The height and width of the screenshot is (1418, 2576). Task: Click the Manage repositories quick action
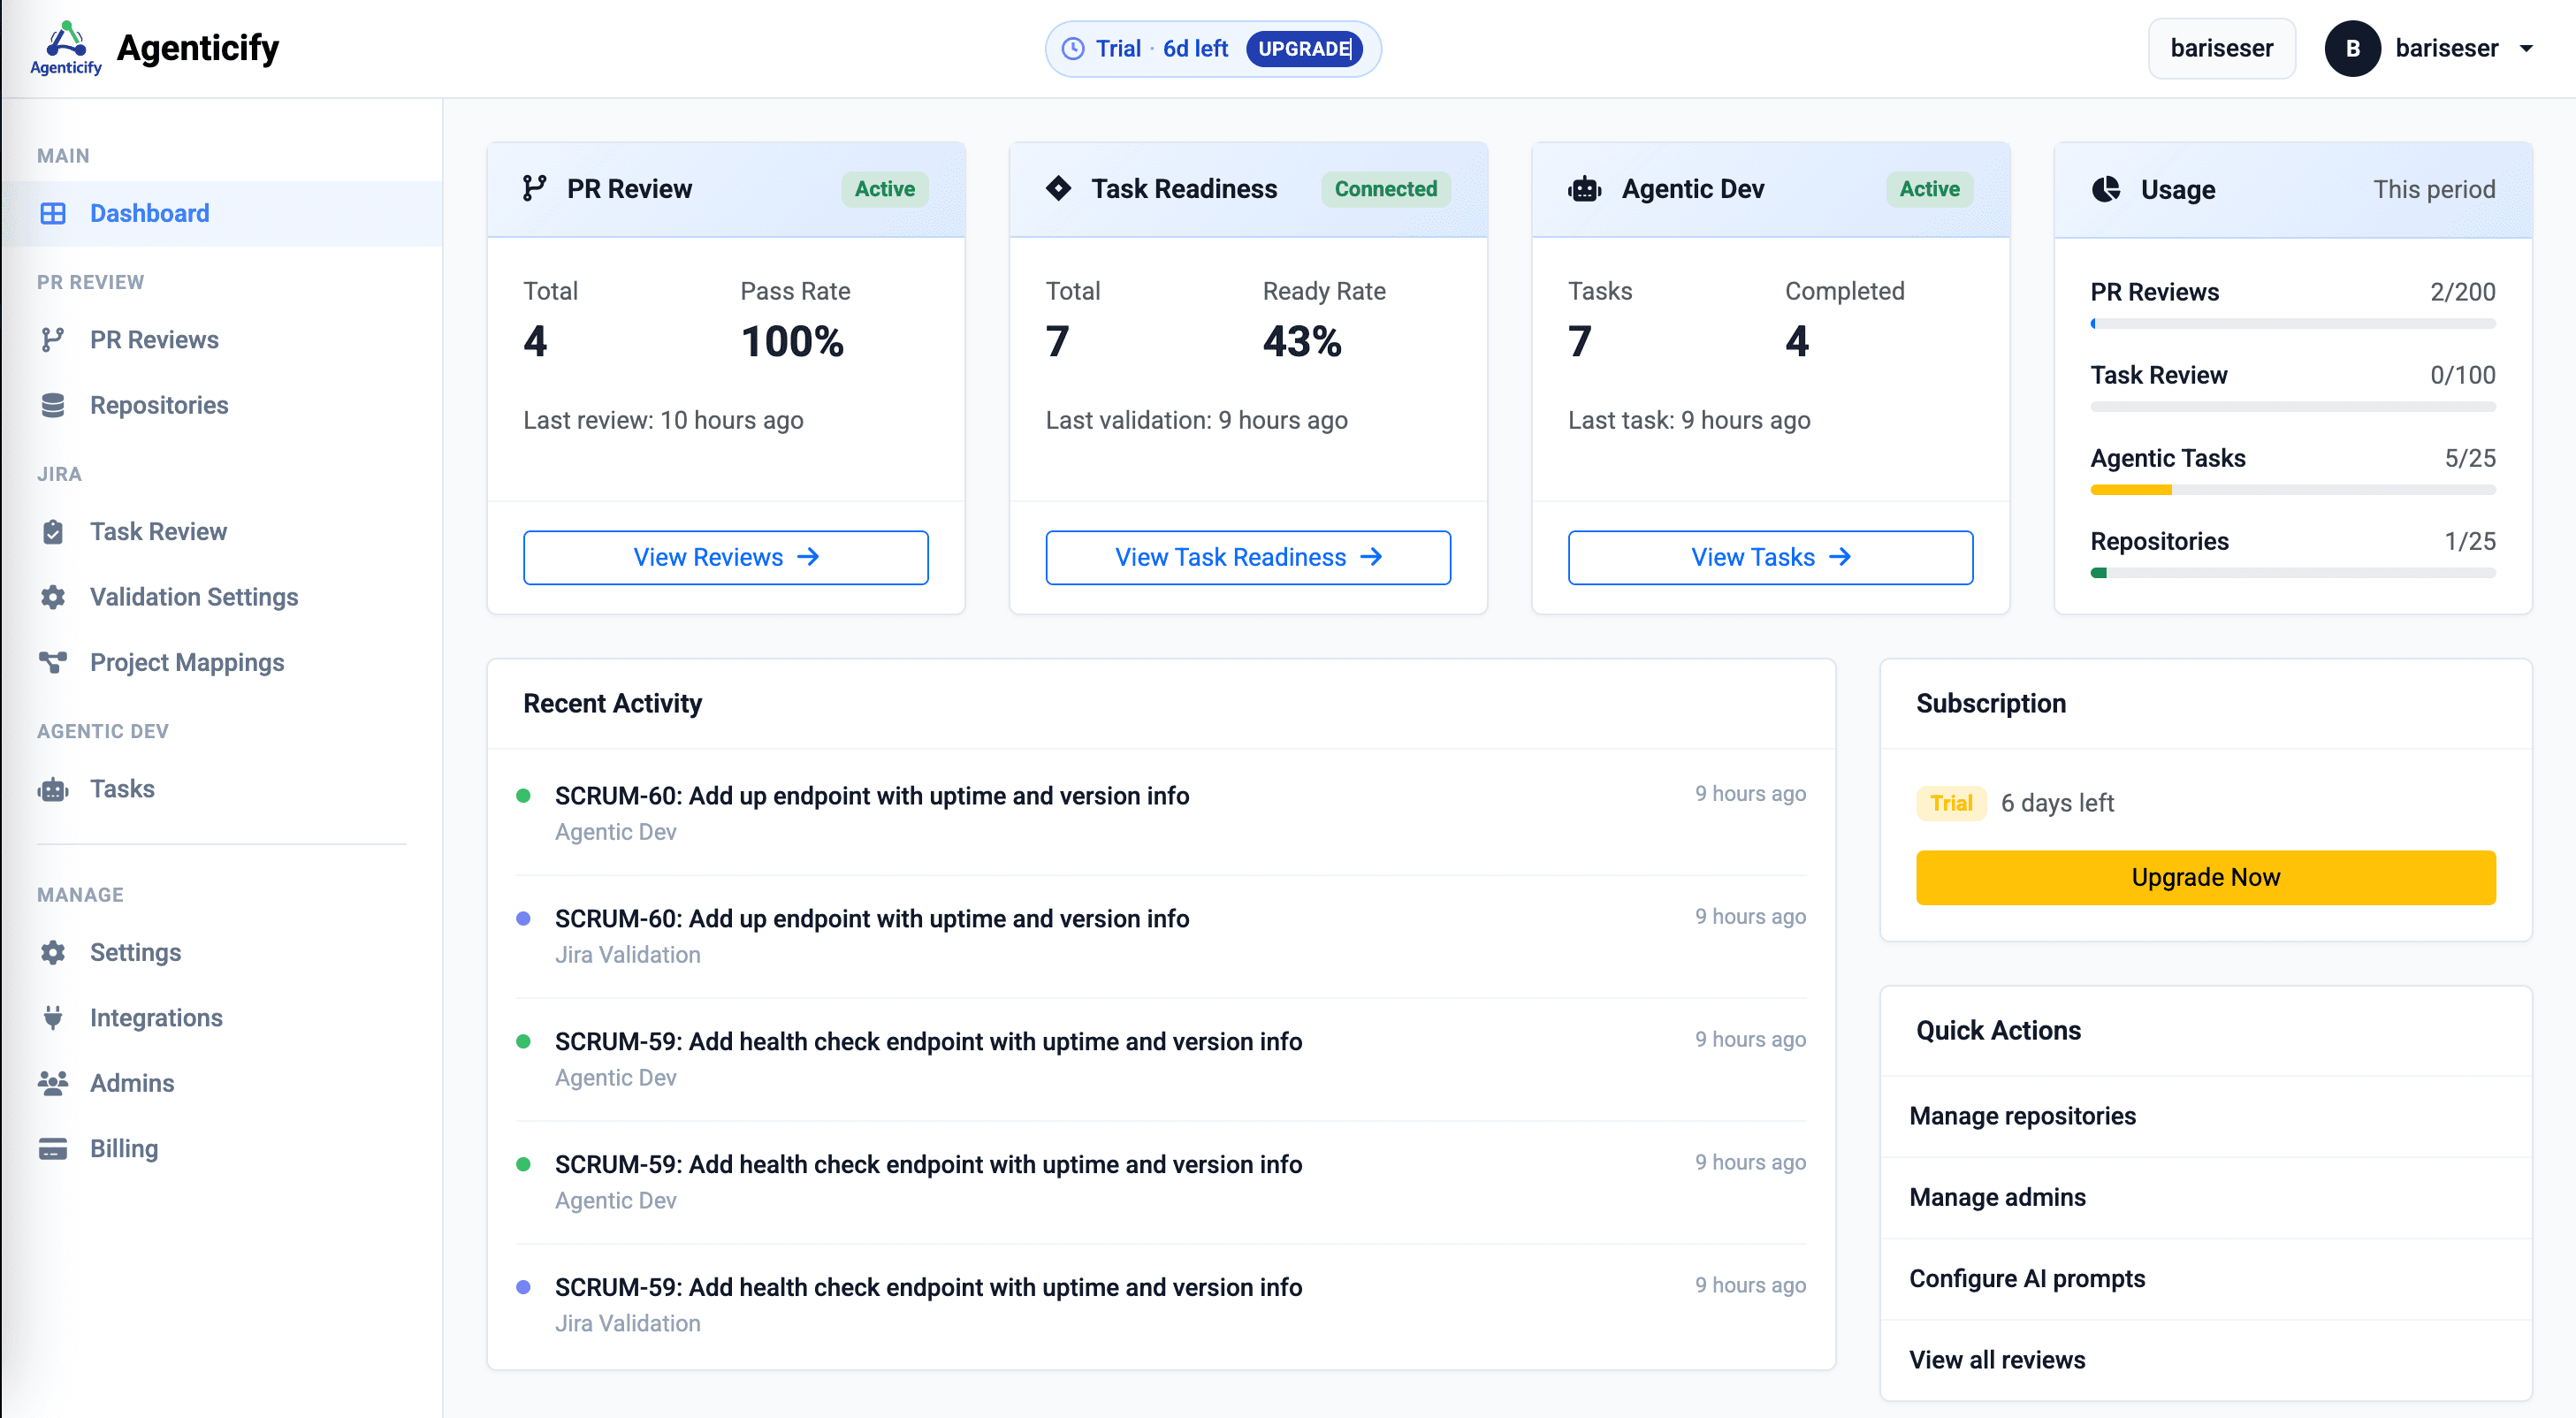coord(2022,1116)
